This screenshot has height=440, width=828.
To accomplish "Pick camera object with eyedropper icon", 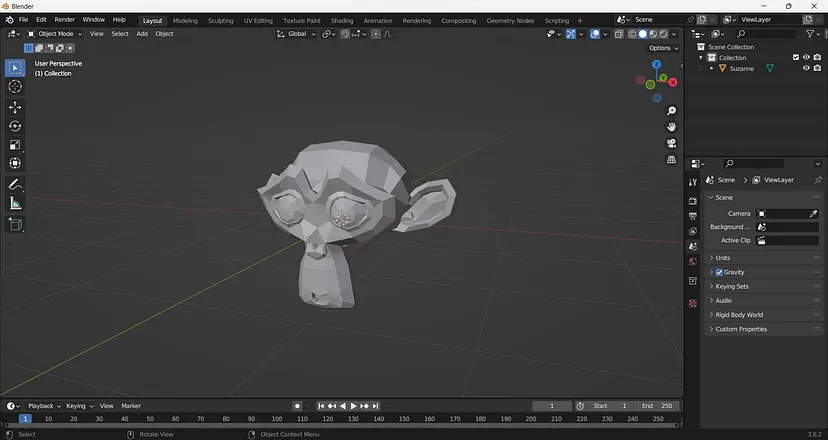I will tap(813, 213).
